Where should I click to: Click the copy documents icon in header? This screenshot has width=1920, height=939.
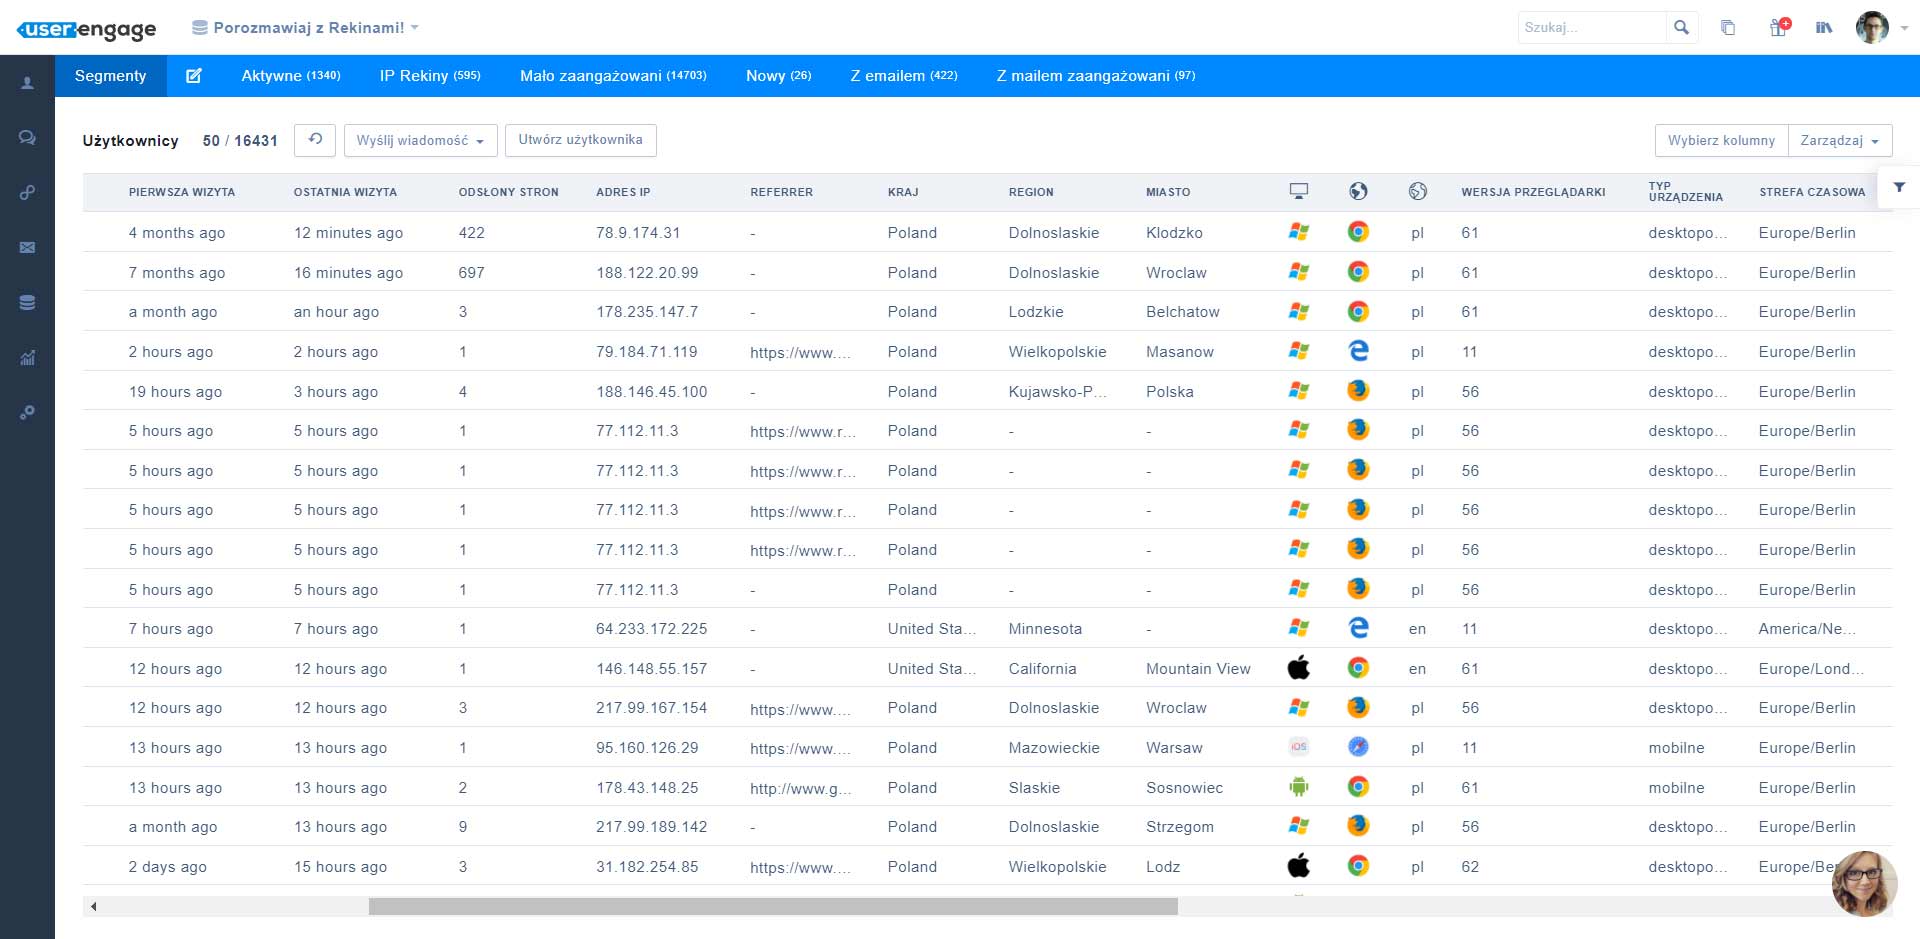(1728, 28)
